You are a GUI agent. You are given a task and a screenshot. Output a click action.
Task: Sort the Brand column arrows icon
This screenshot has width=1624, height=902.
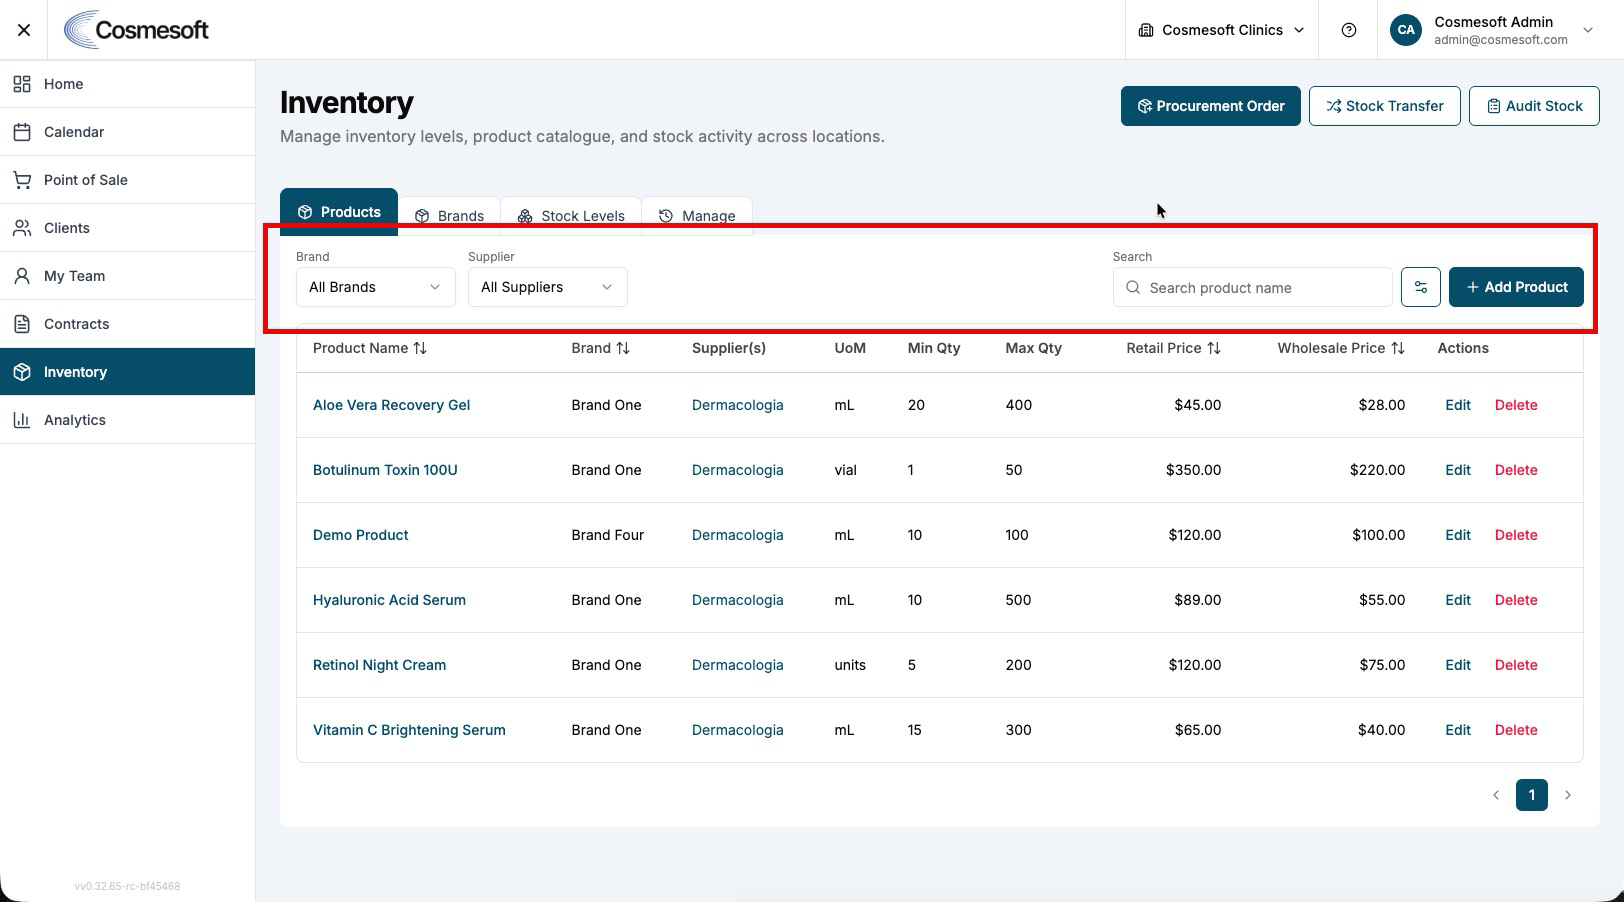click(623, 348)
